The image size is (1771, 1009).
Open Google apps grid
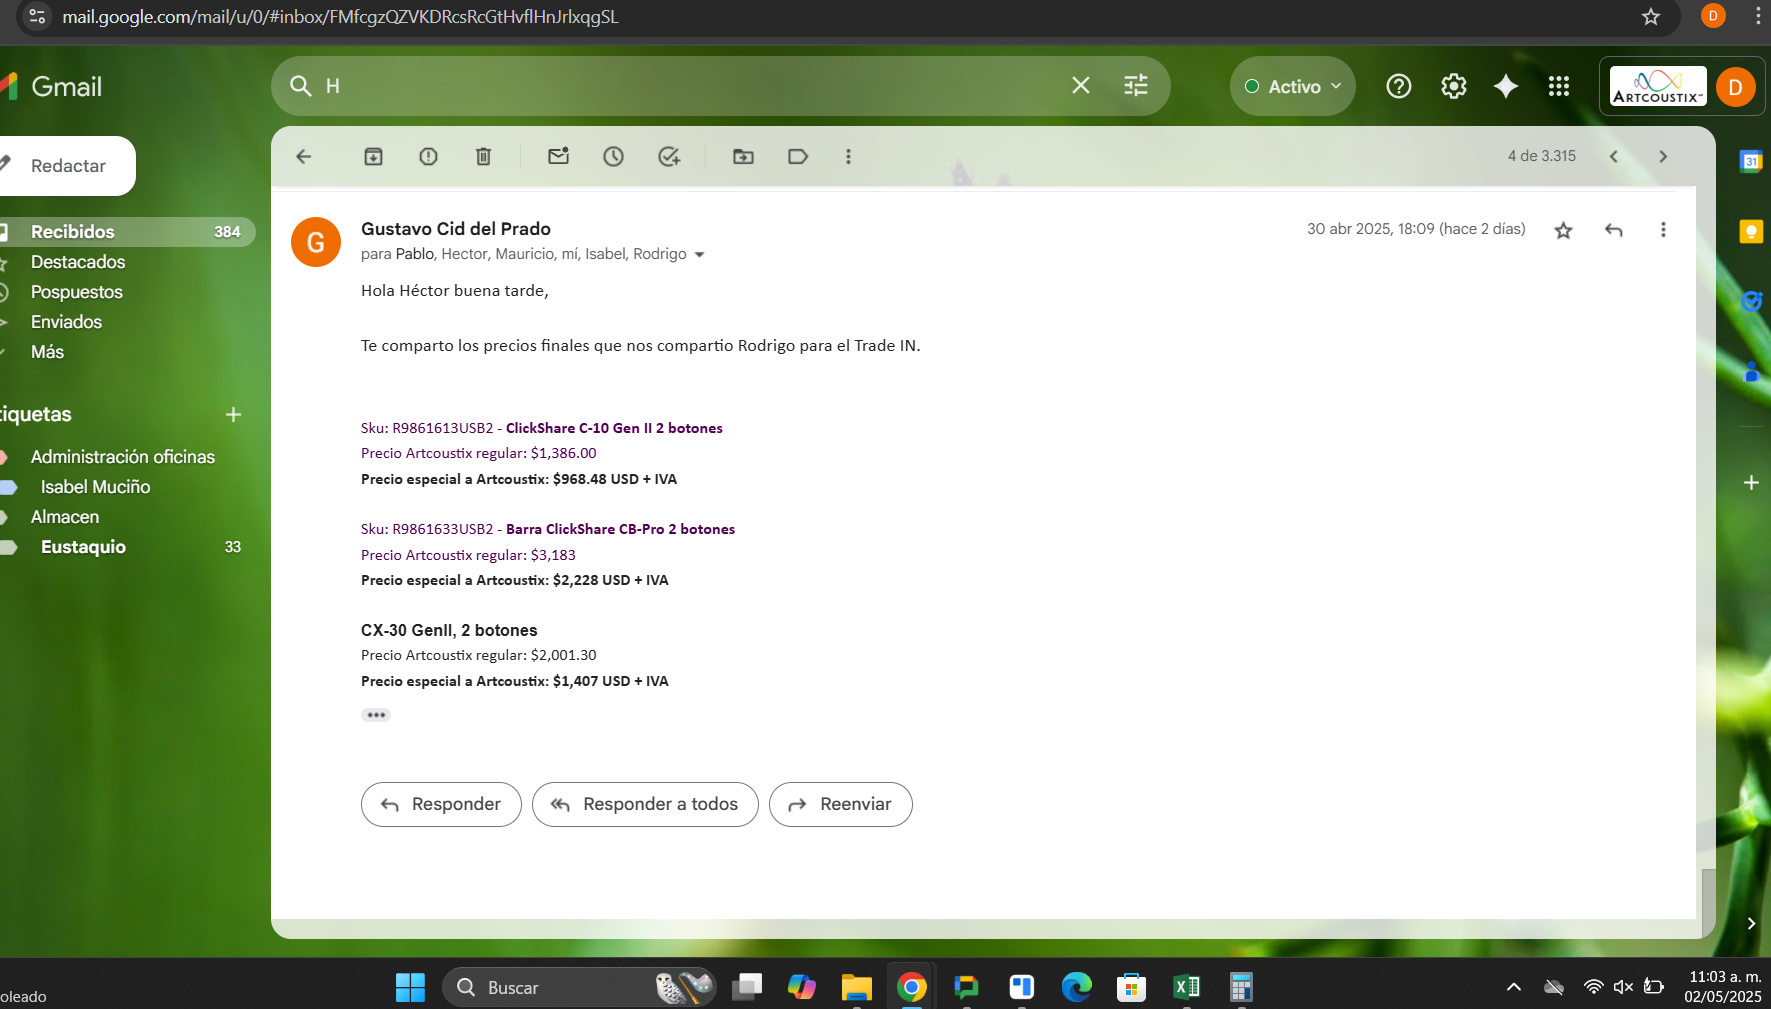(1558, 86)
